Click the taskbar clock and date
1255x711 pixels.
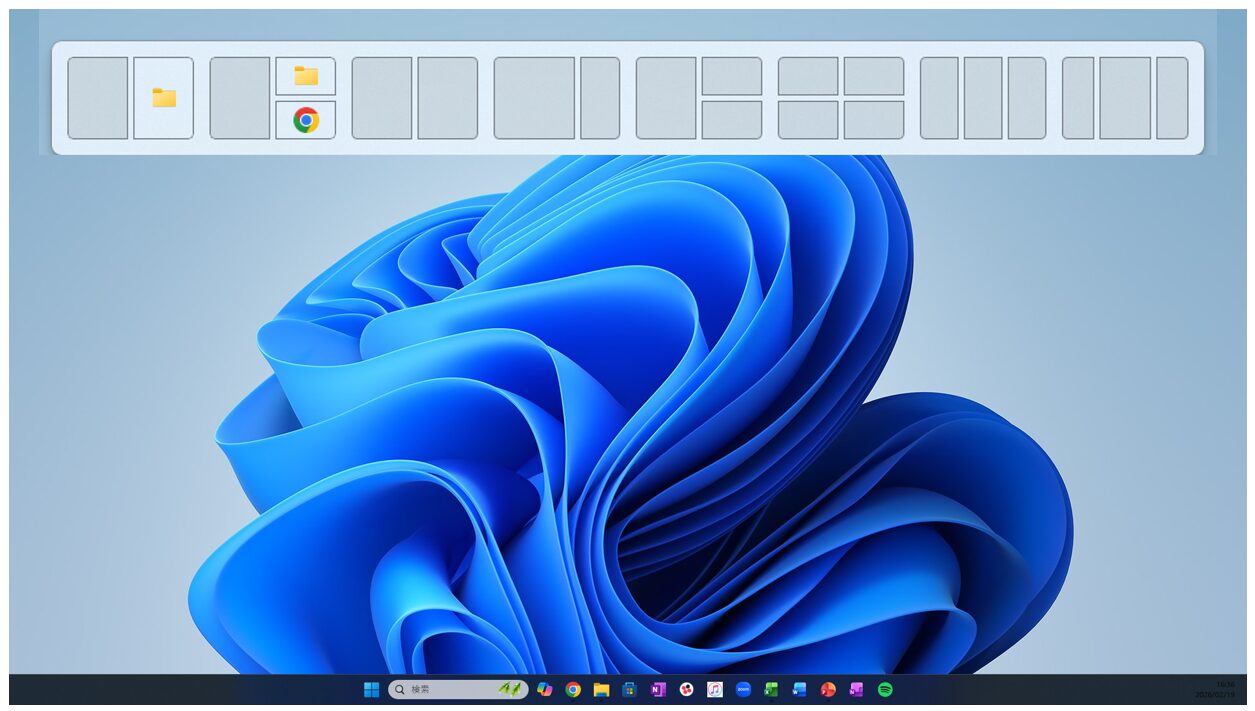(x=1214, y=689)
